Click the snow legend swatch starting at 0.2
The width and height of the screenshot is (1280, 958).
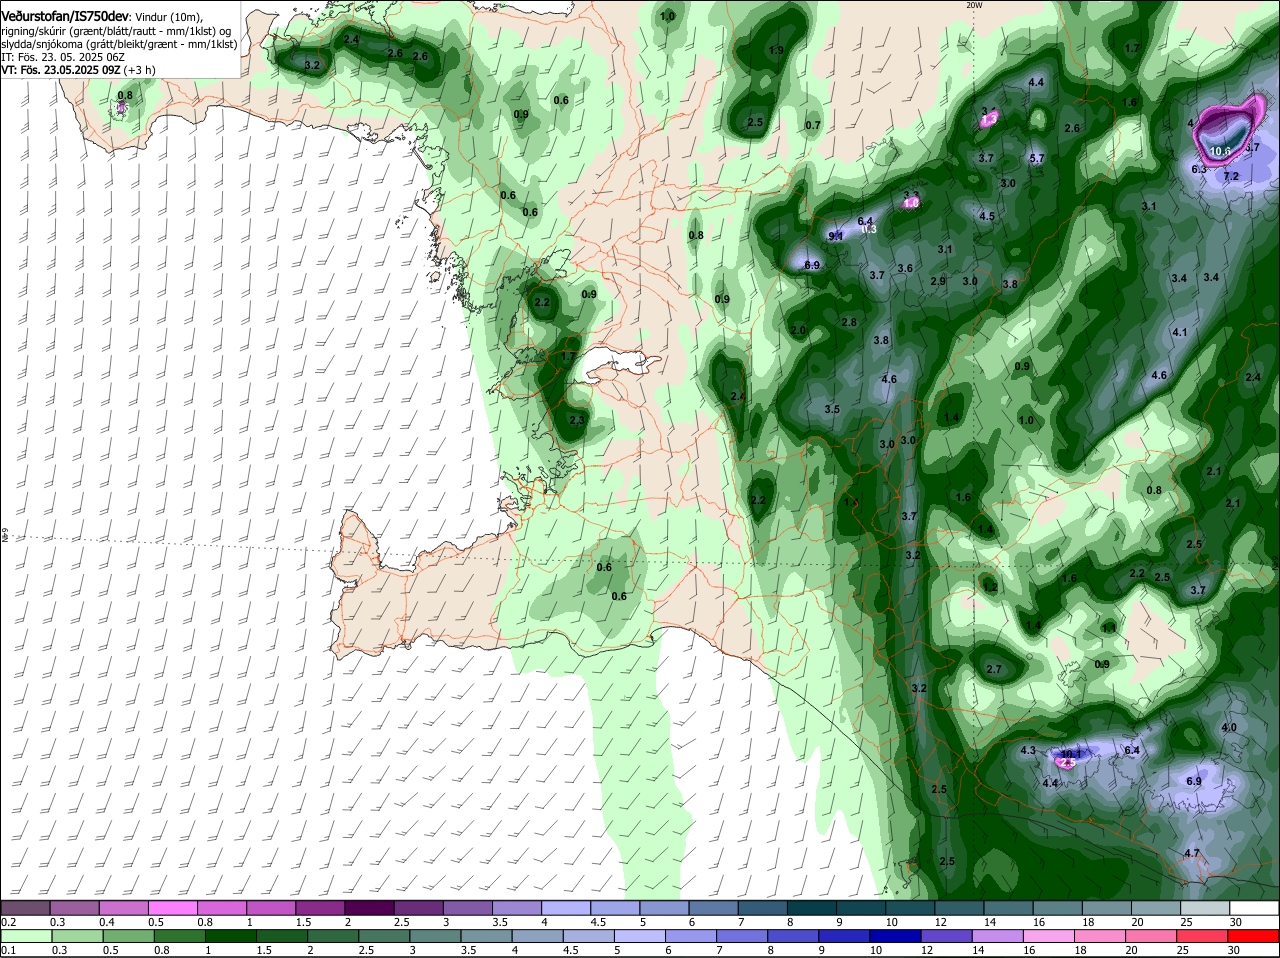tap(25, 907)
